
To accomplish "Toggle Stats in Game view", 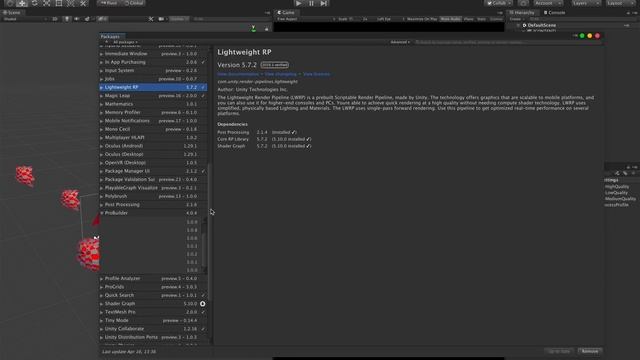I will click(482, 19).
